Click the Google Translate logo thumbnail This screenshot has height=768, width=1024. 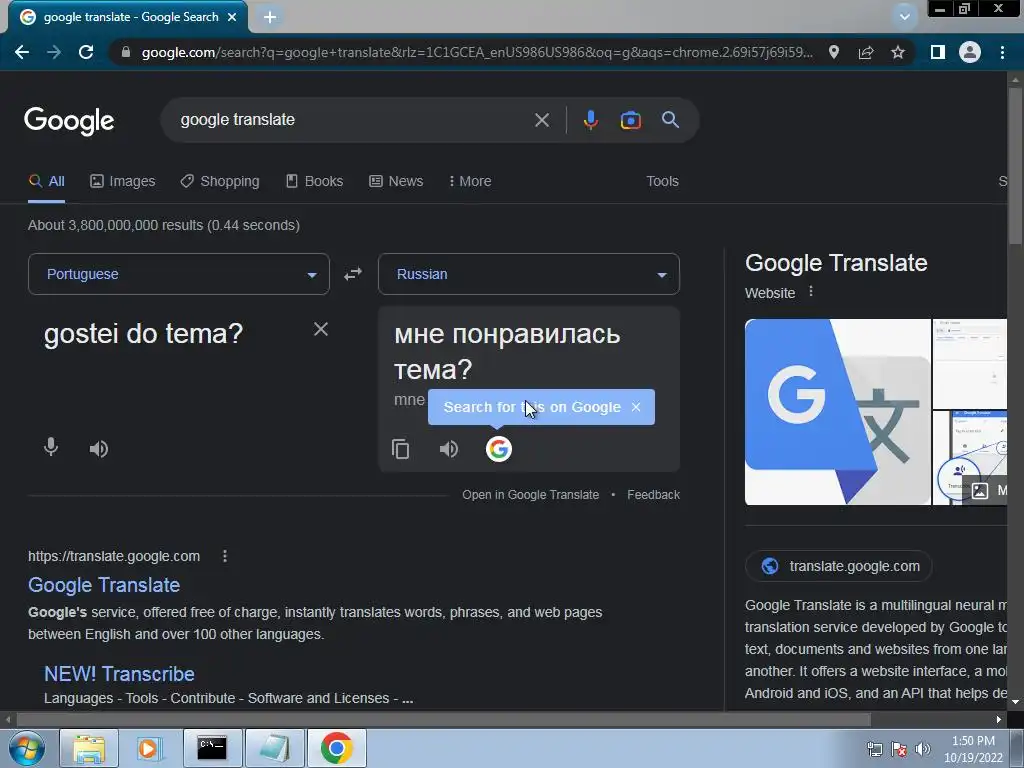838,412
